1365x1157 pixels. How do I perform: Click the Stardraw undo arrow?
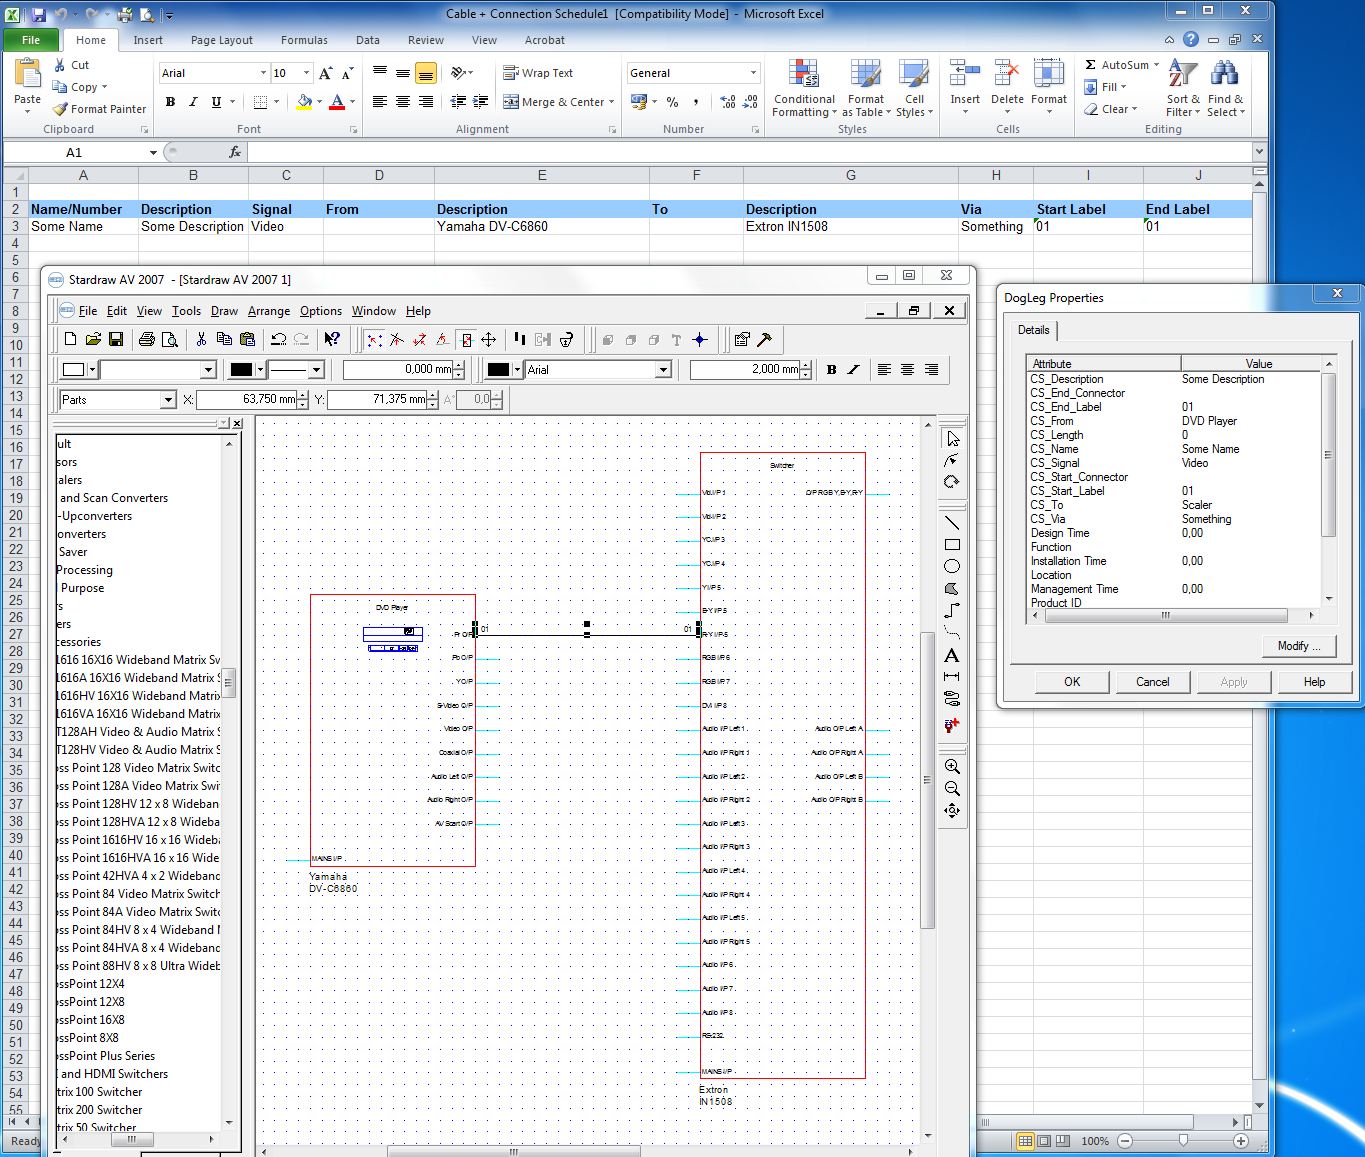tap(279, 340)
